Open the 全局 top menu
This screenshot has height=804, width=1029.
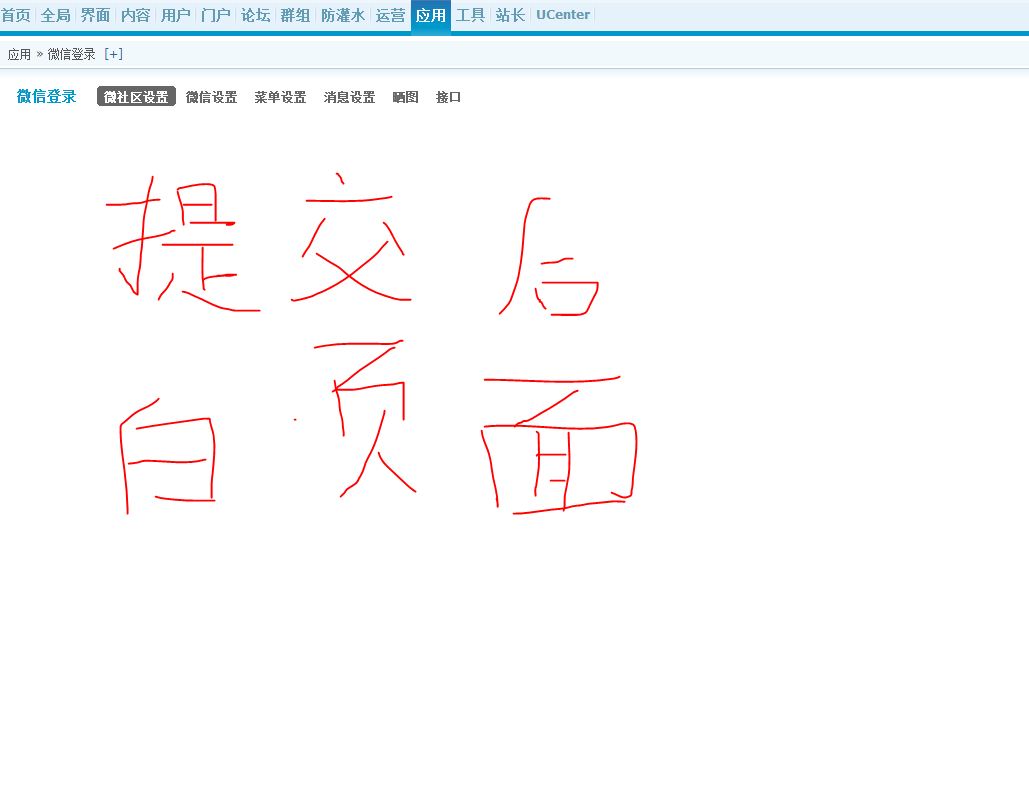click(56, 15)
